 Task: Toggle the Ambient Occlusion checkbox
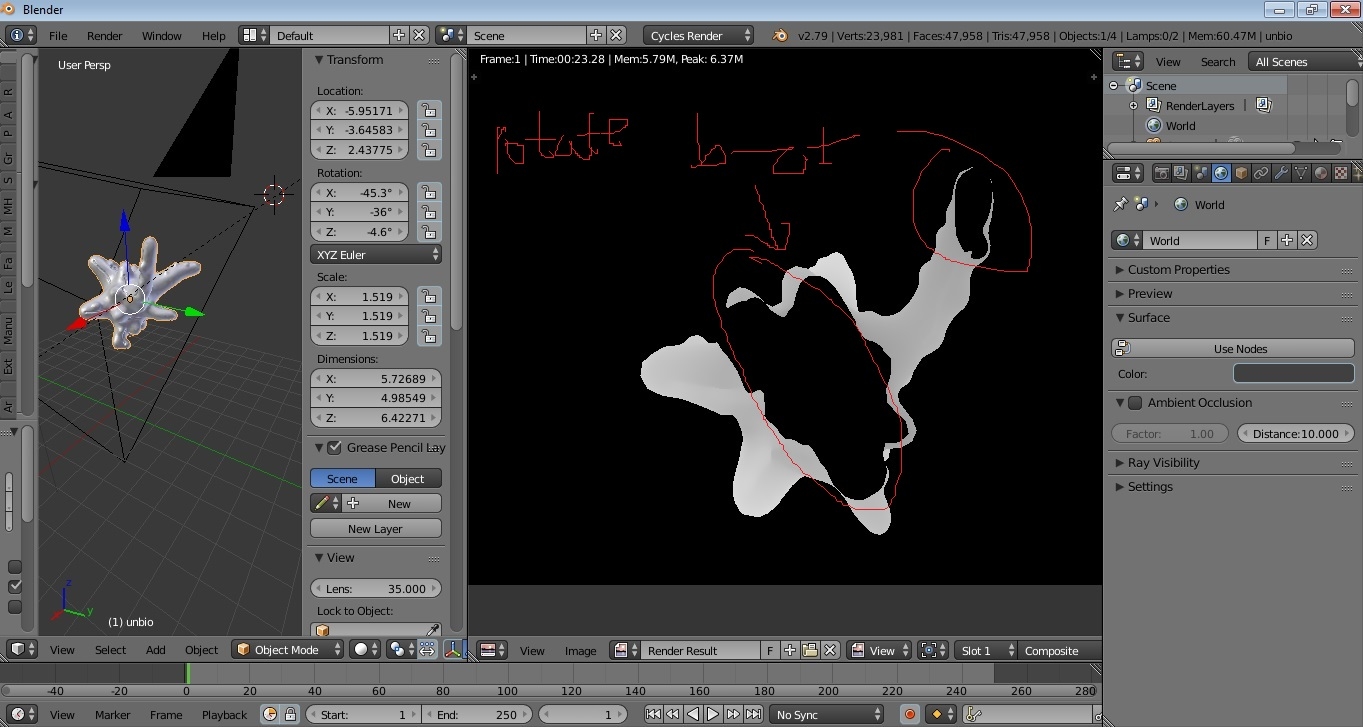pos(1135,403)
